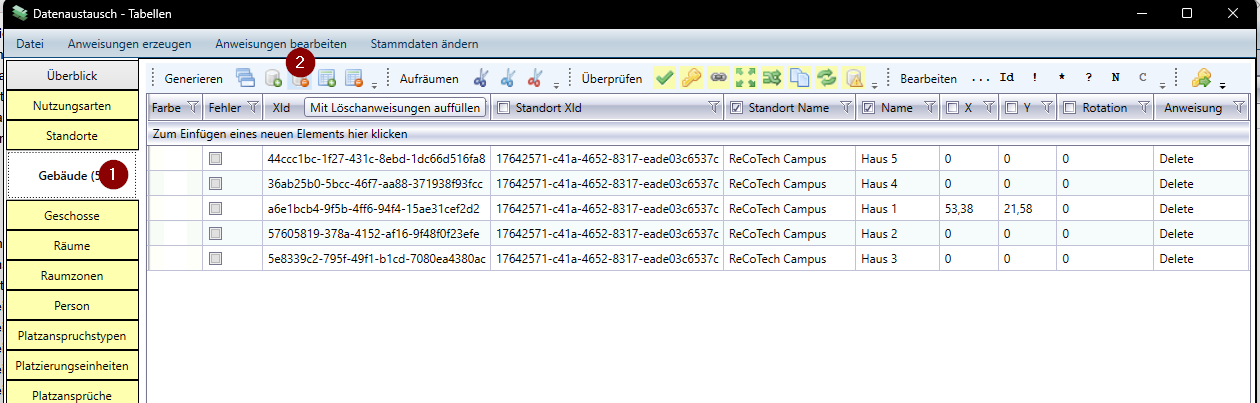Viewport: 1260px width, 403px height.
Task: Click the 'Id' edit toolbar icon
Action: 1007,79
